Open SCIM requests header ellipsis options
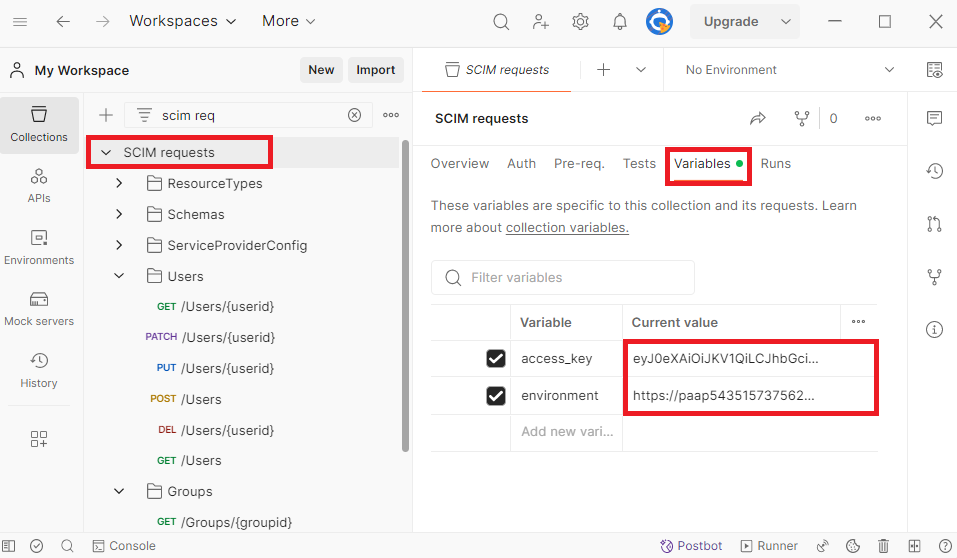Image resolution: width=957 pixels, height=558 pixels. (873, 118)
